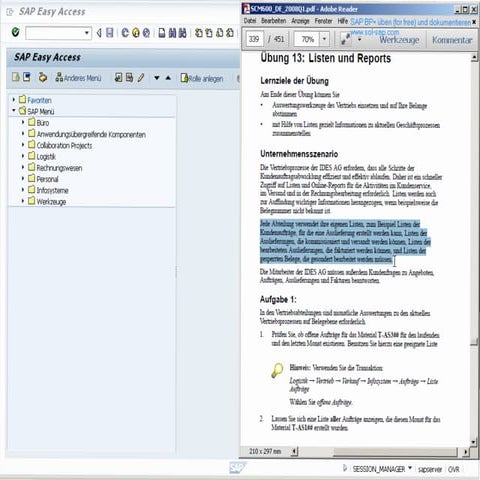Expand the Collaboration Projects node
Image resolution: width=480 pixels, height=480 pixels.
[x=23, y=145]
